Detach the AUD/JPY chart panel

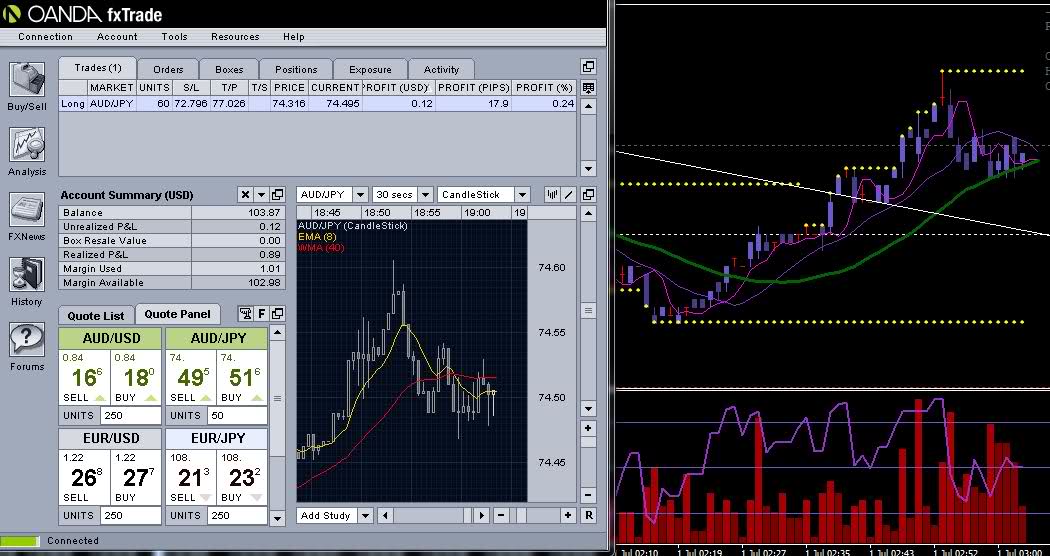(588, 194)
